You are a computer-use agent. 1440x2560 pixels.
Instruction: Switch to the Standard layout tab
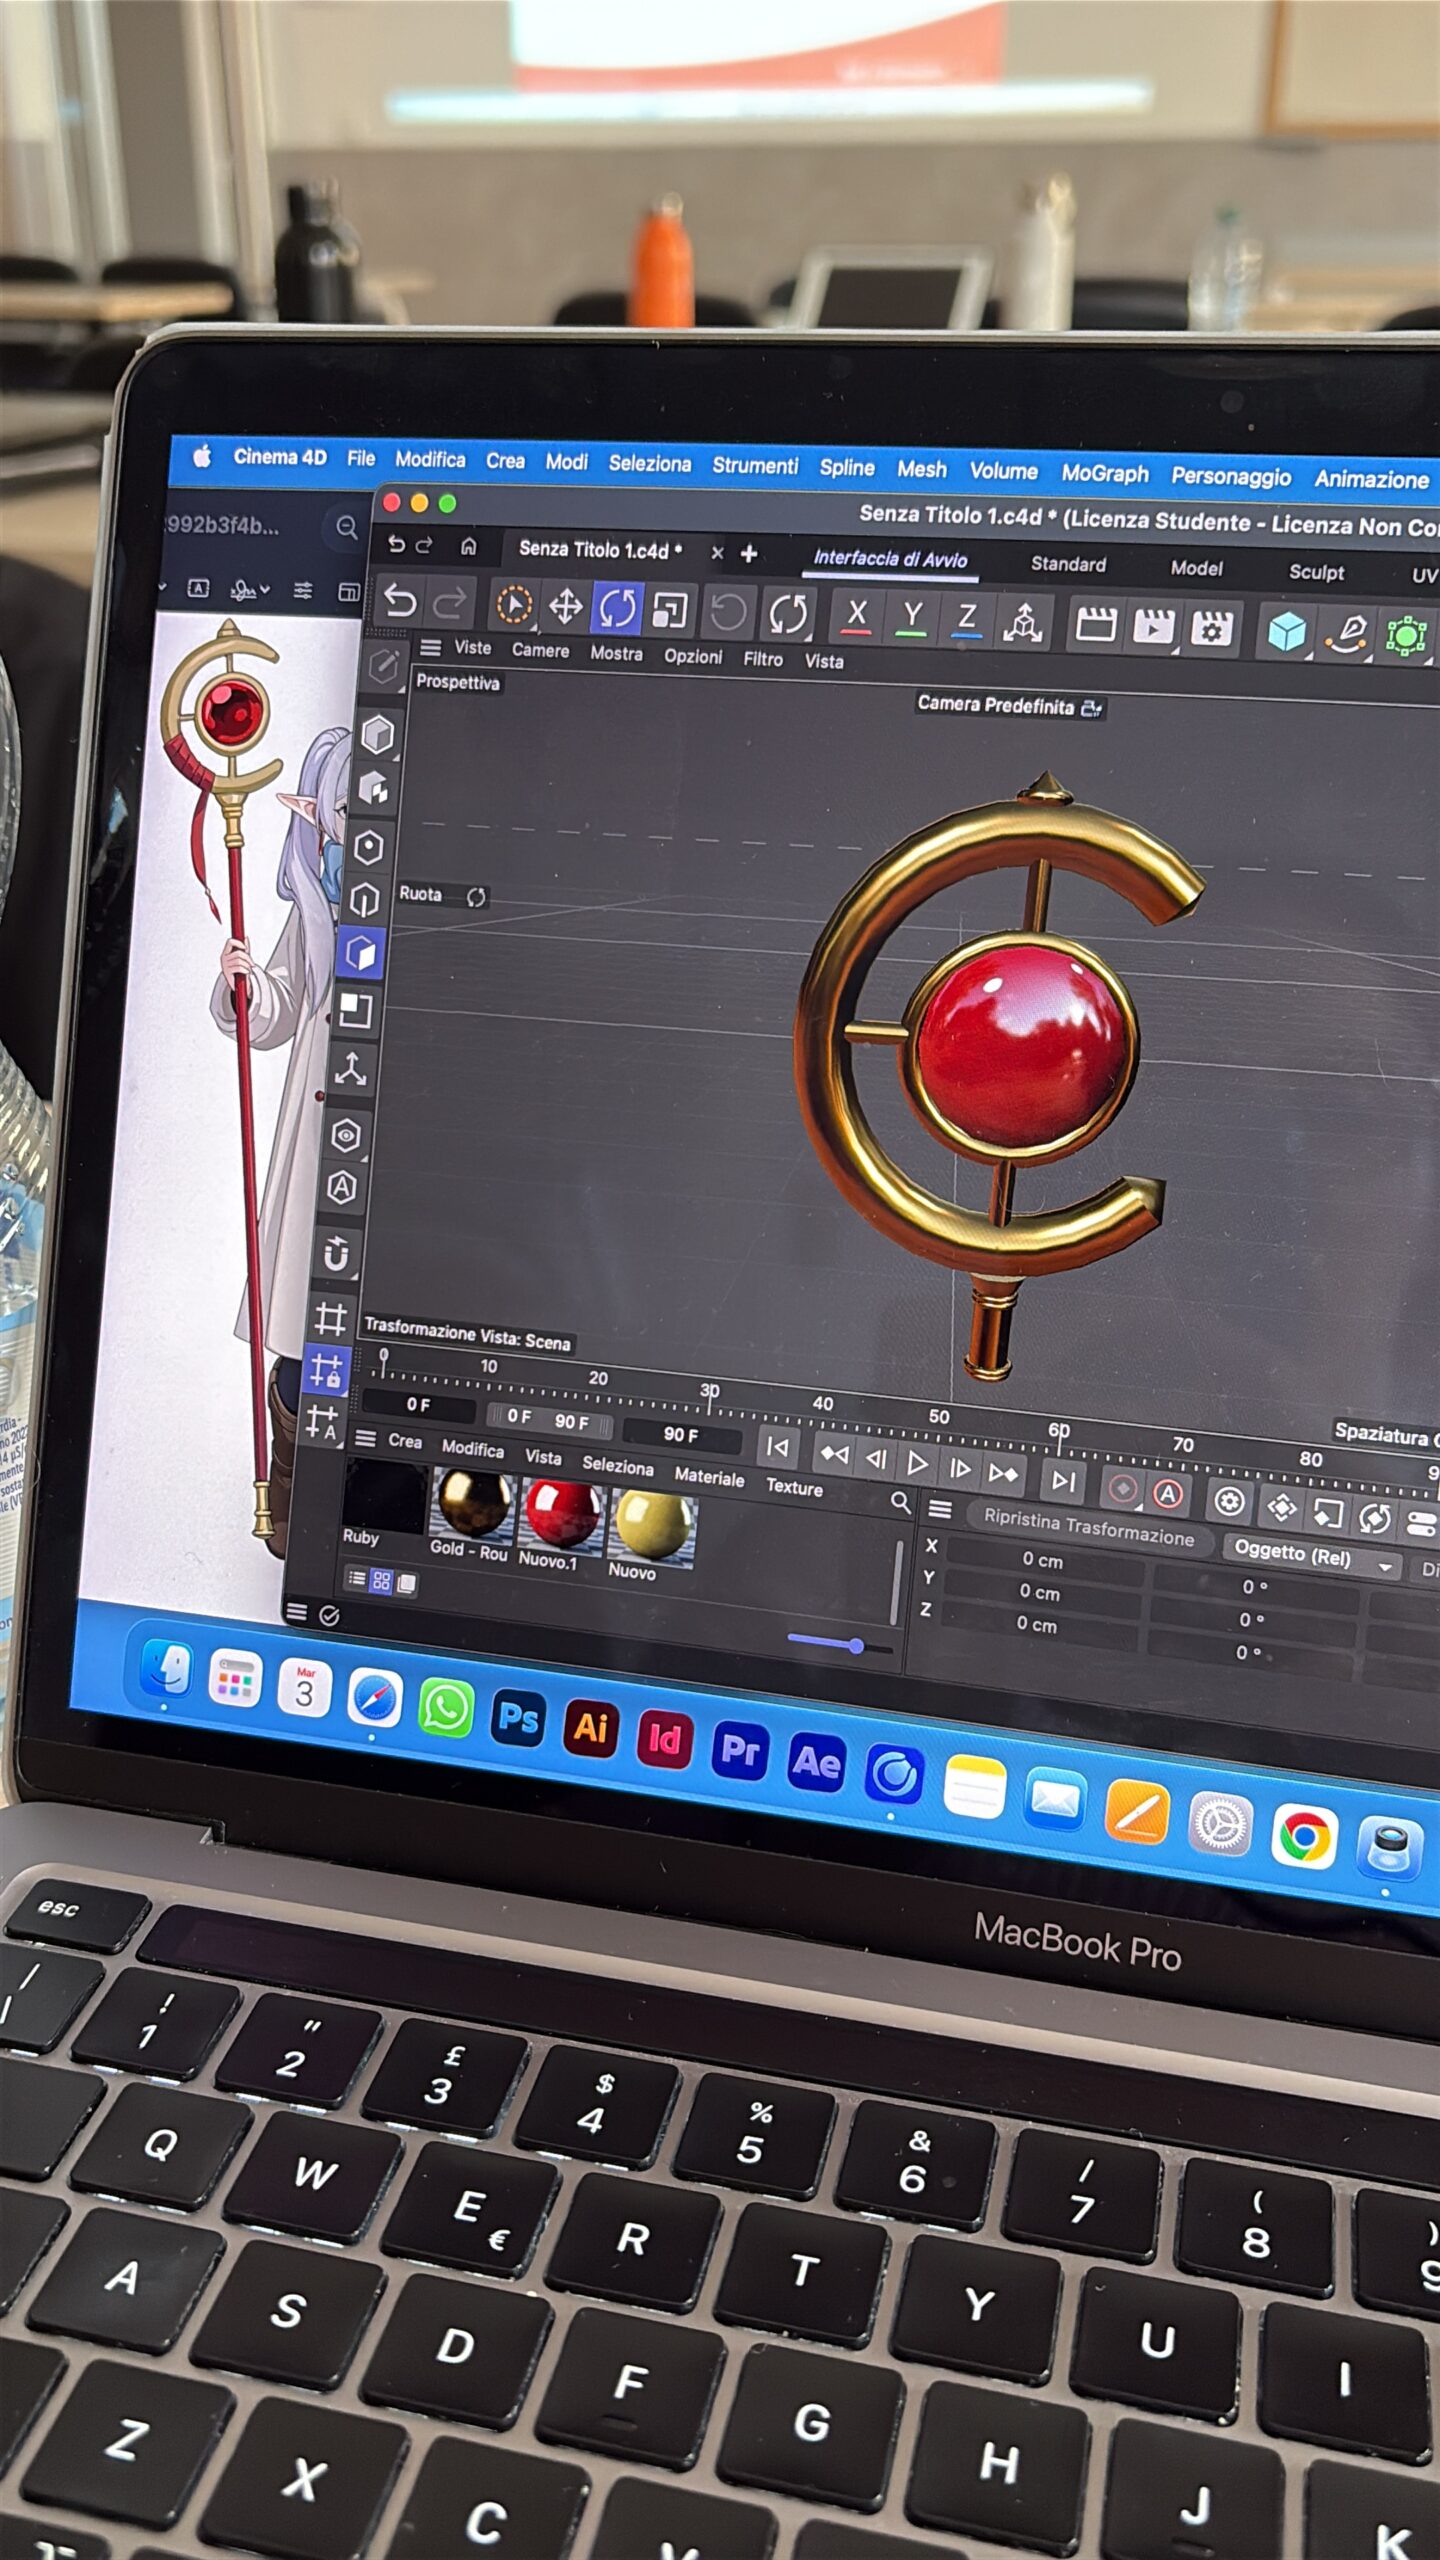[1068, 564]
